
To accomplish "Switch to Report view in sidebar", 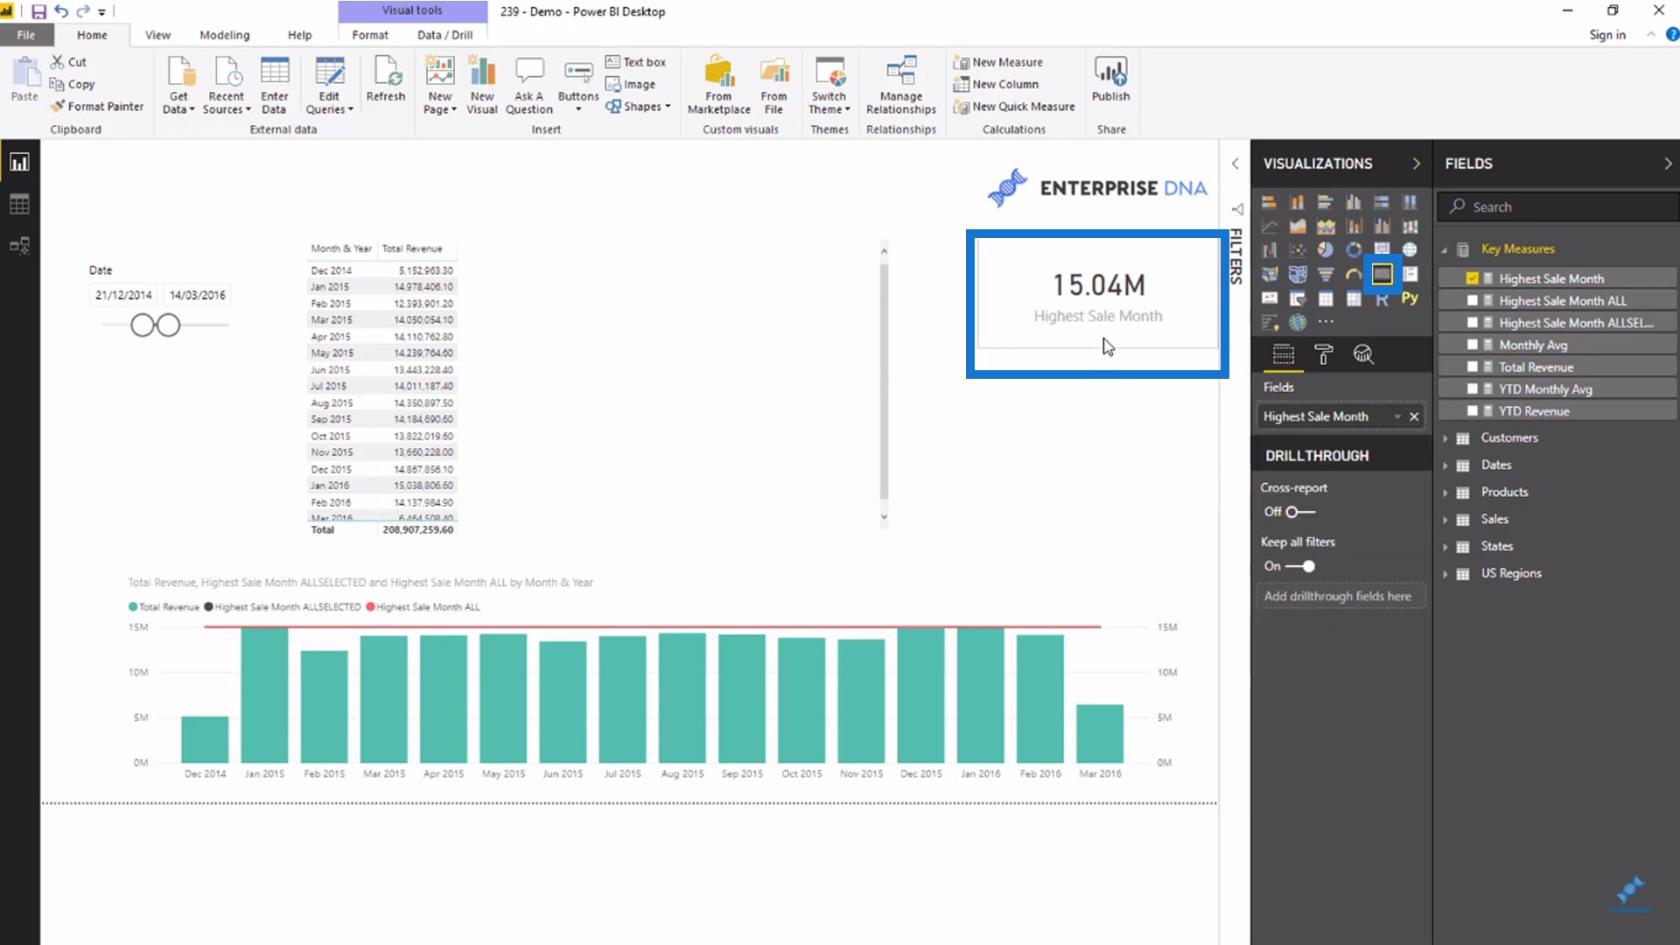I will click(19, 163).
